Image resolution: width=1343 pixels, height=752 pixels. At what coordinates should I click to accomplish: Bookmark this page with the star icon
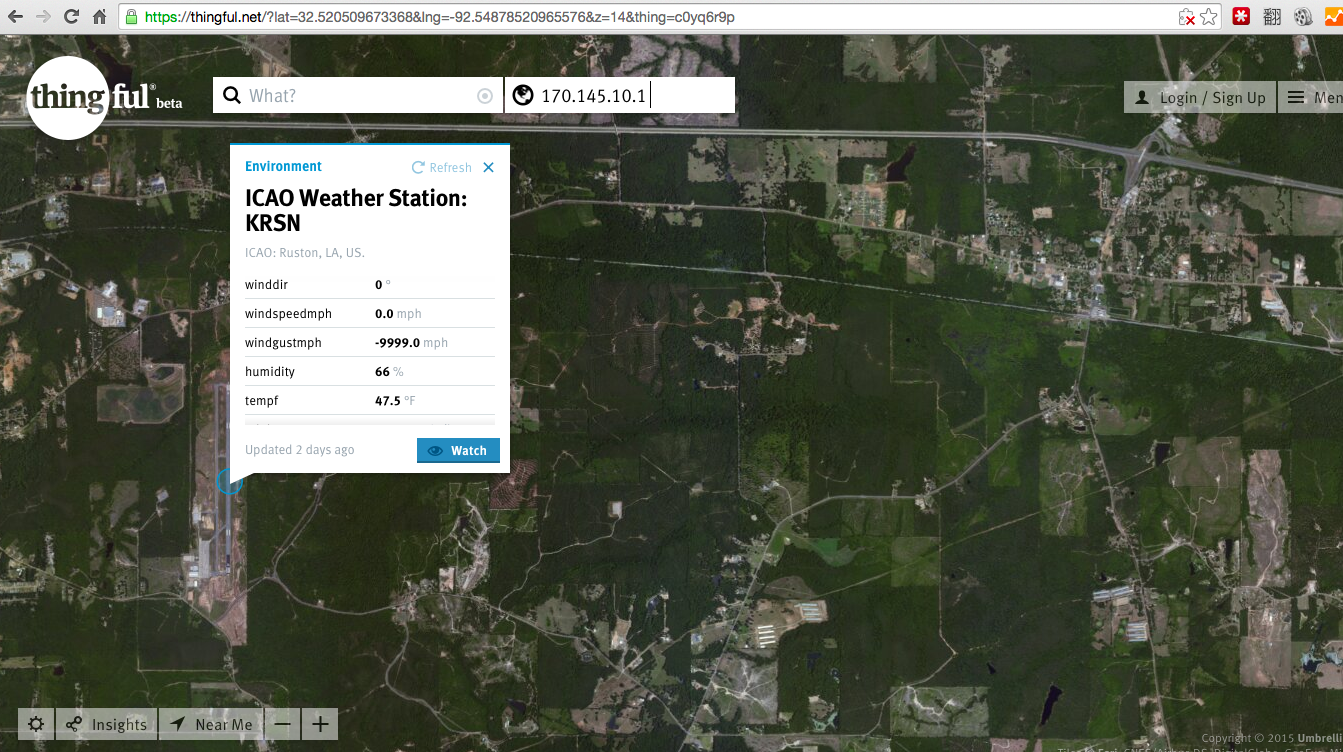pyautogui.click(x=1209, y=17)
